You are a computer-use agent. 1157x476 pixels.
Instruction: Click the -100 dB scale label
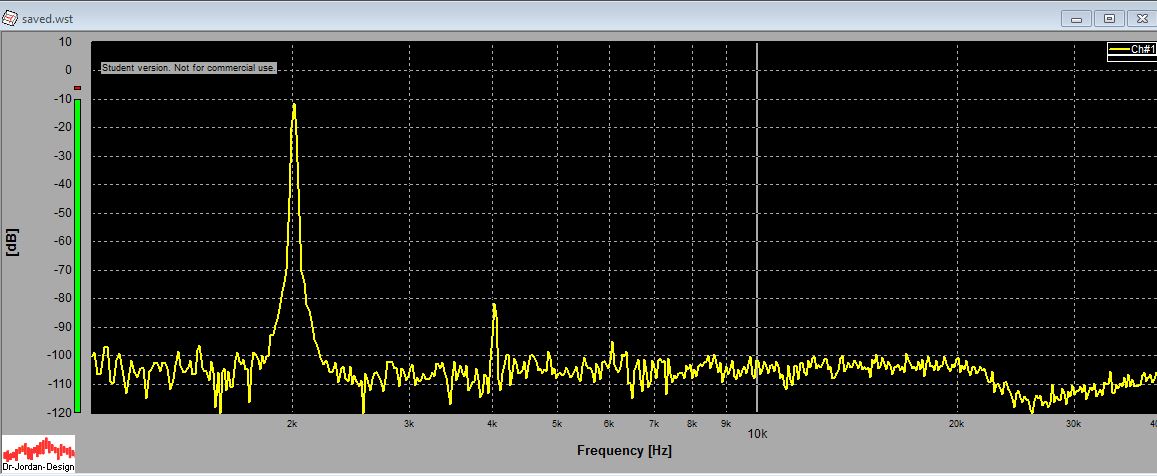point(61,355)
